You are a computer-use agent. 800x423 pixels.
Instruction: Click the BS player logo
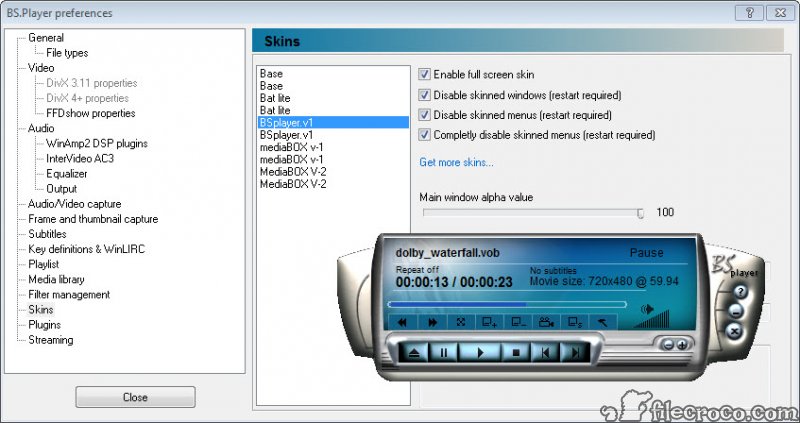[x=734, y=266]
